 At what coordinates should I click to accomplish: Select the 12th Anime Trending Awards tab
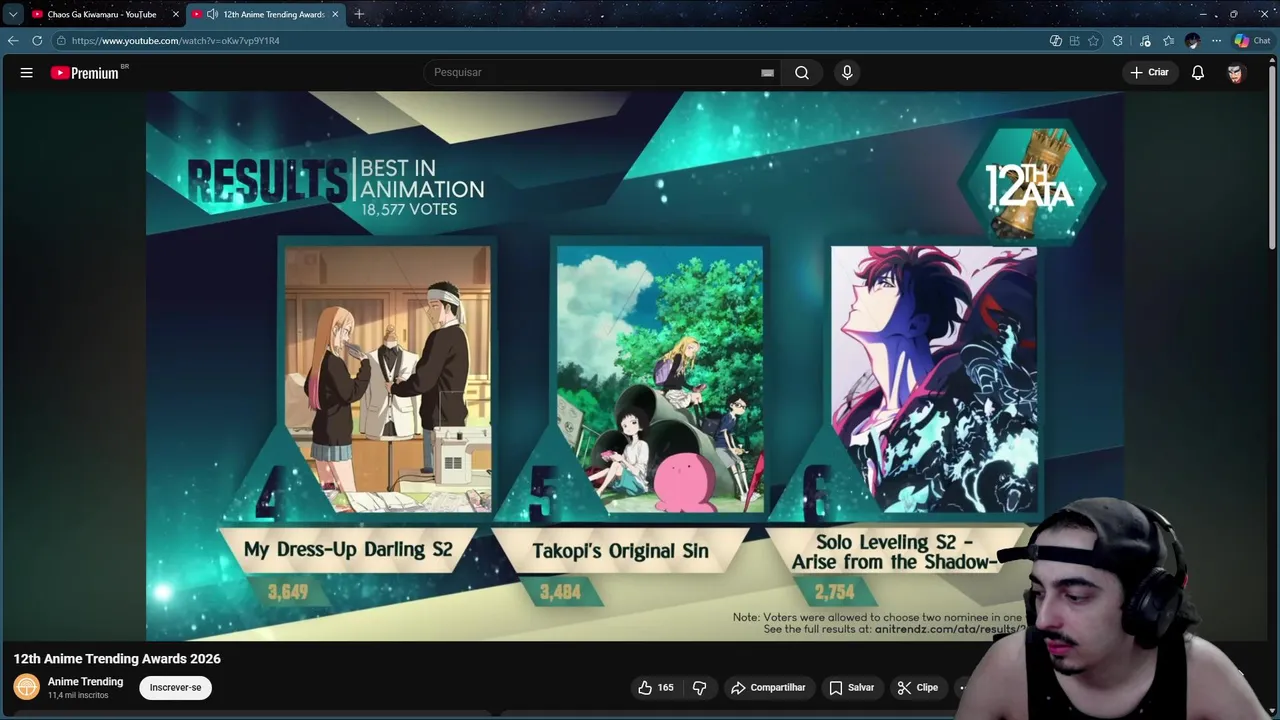tap(265, 14)
